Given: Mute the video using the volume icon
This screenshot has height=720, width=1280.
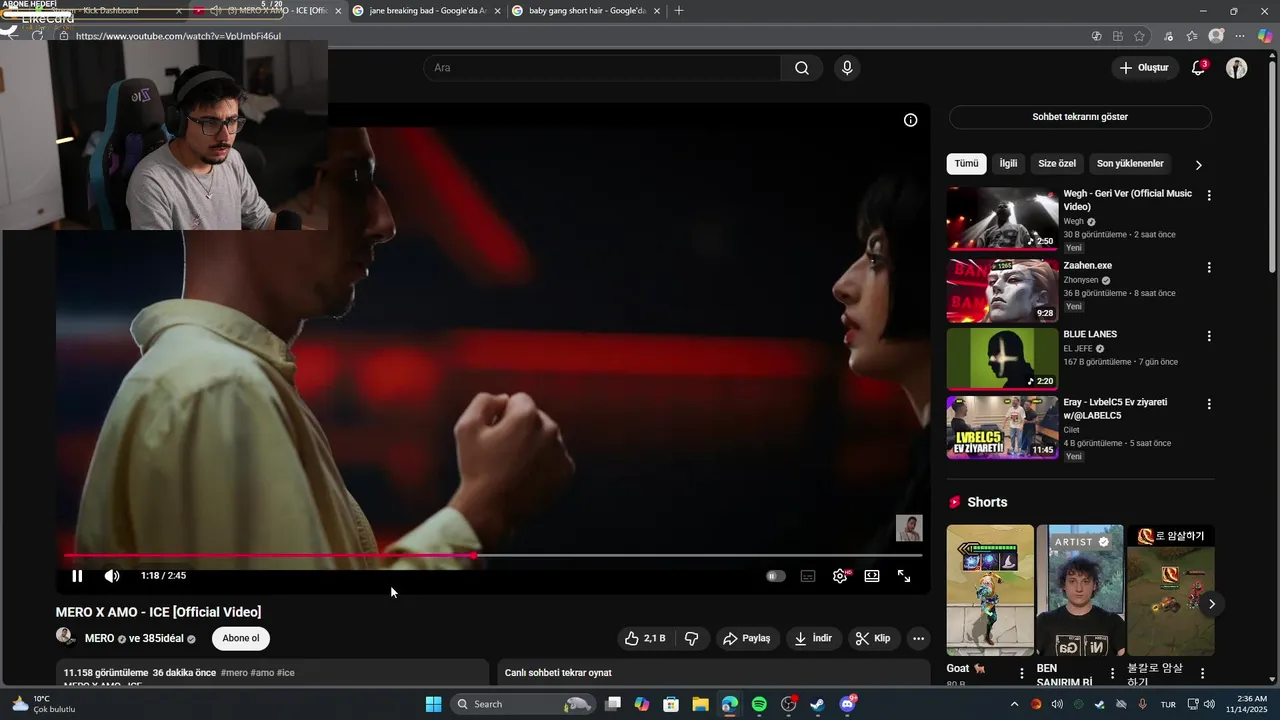Looking at the screenshot, I should 112,576.
